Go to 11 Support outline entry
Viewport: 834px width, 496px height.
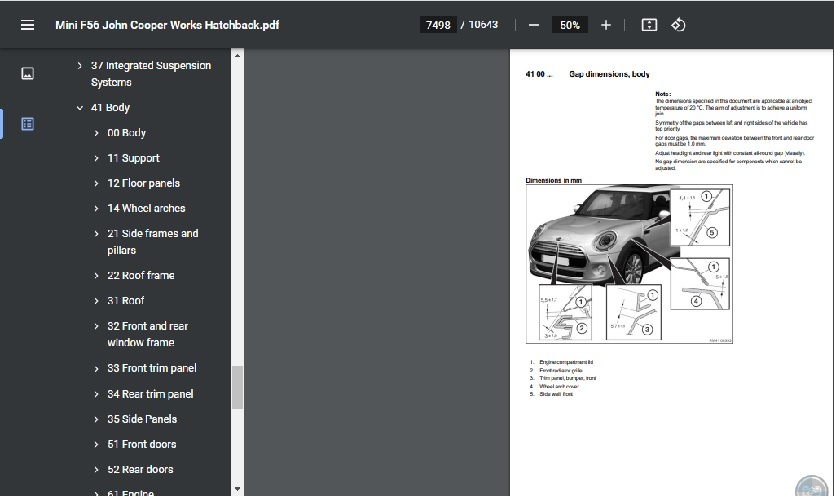pyautogui.click(x=134, y=158)
